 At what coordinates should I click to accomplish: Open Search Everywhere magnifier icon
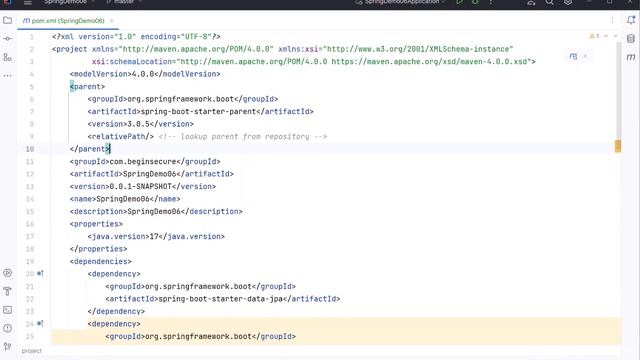[549, 2]
